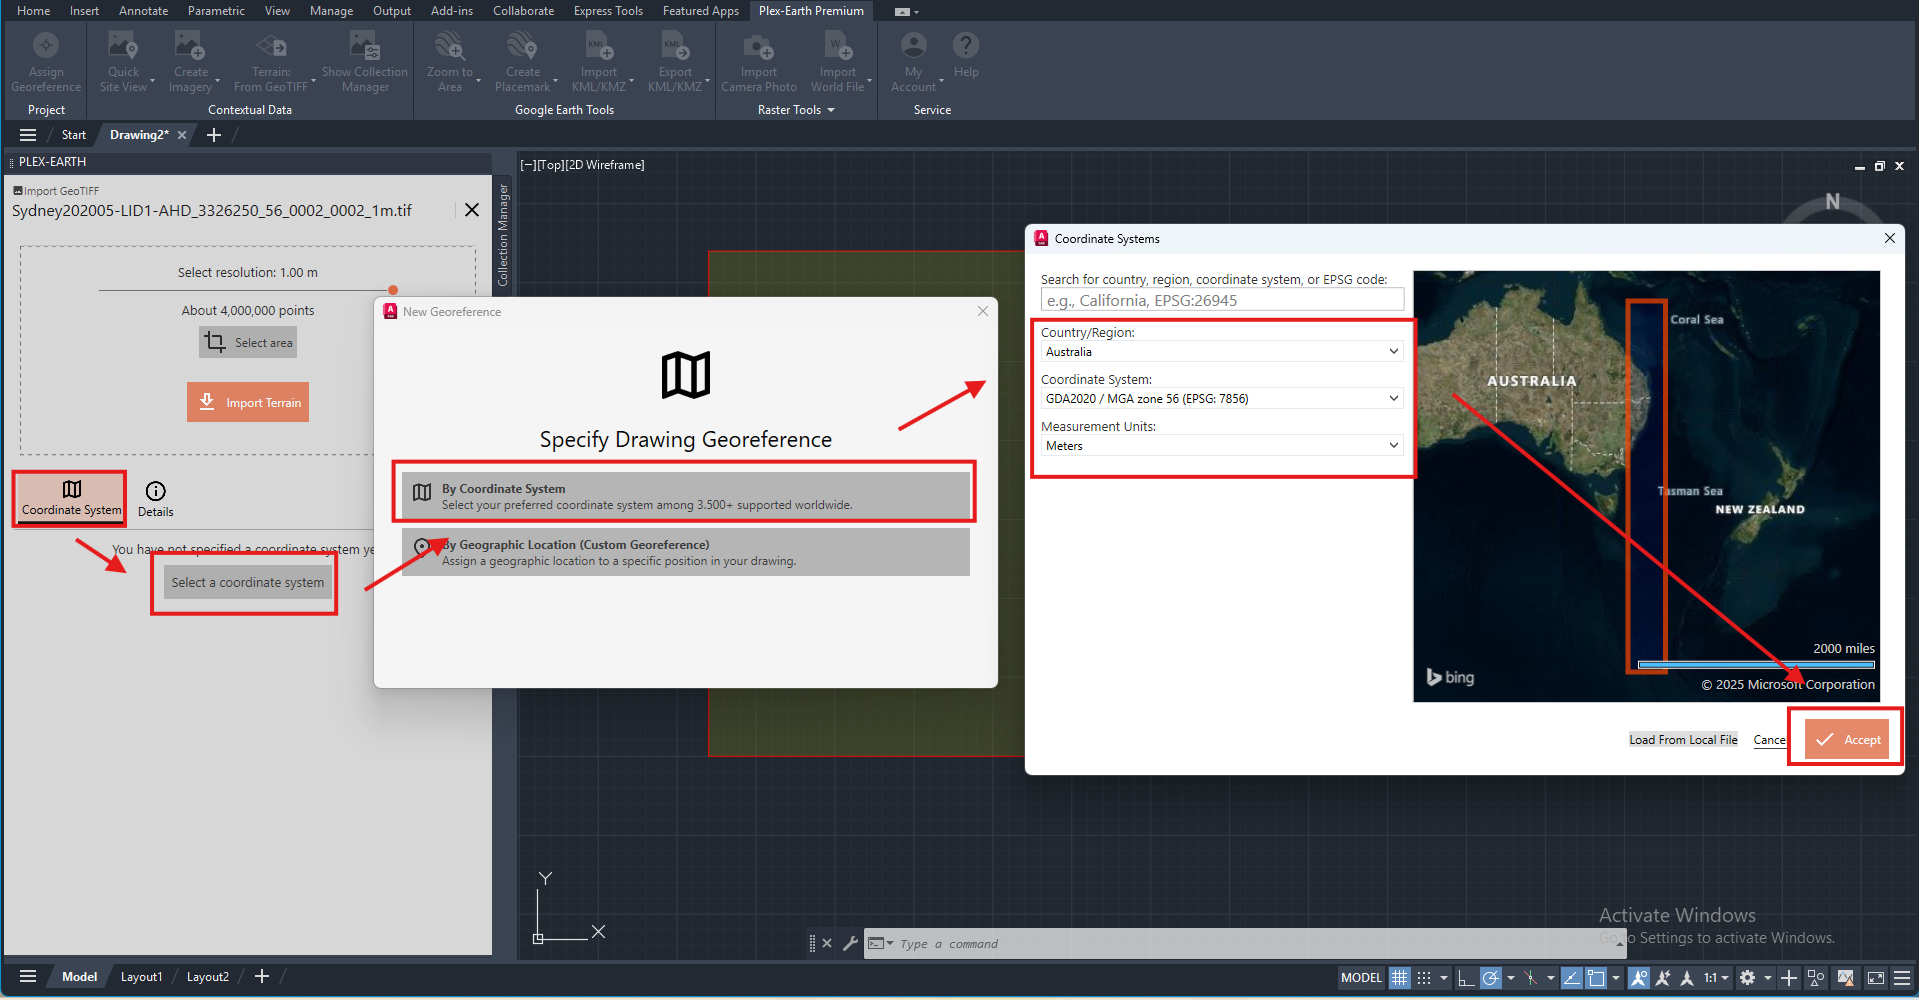Open the My Account menu icon
1919x1000 pixels.
pos(913,46)
